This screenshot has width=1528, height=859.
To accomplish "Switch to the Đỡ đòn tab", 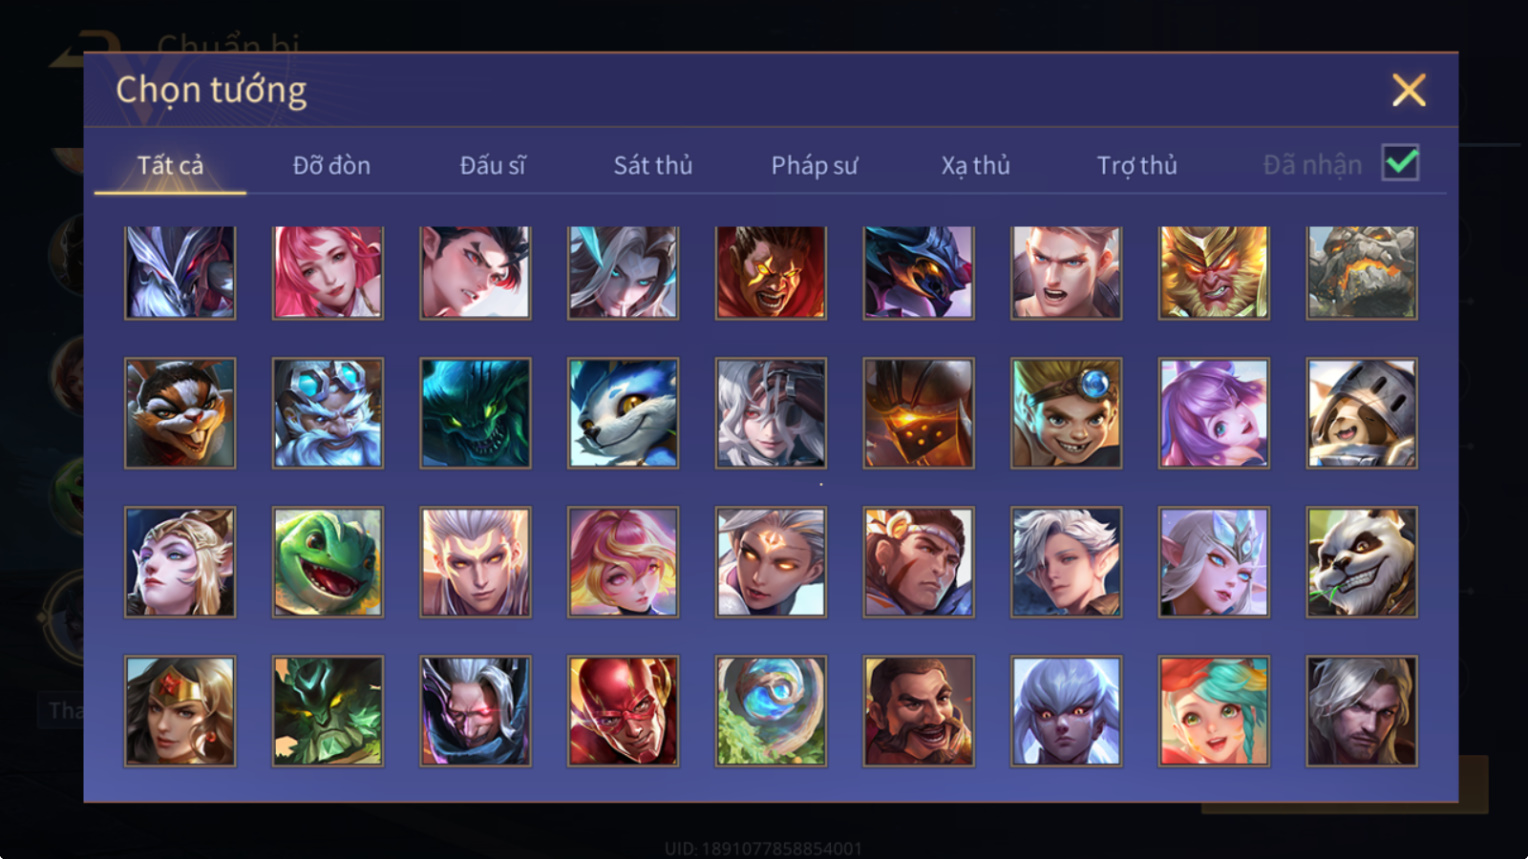I will click(x=331, y=165).
